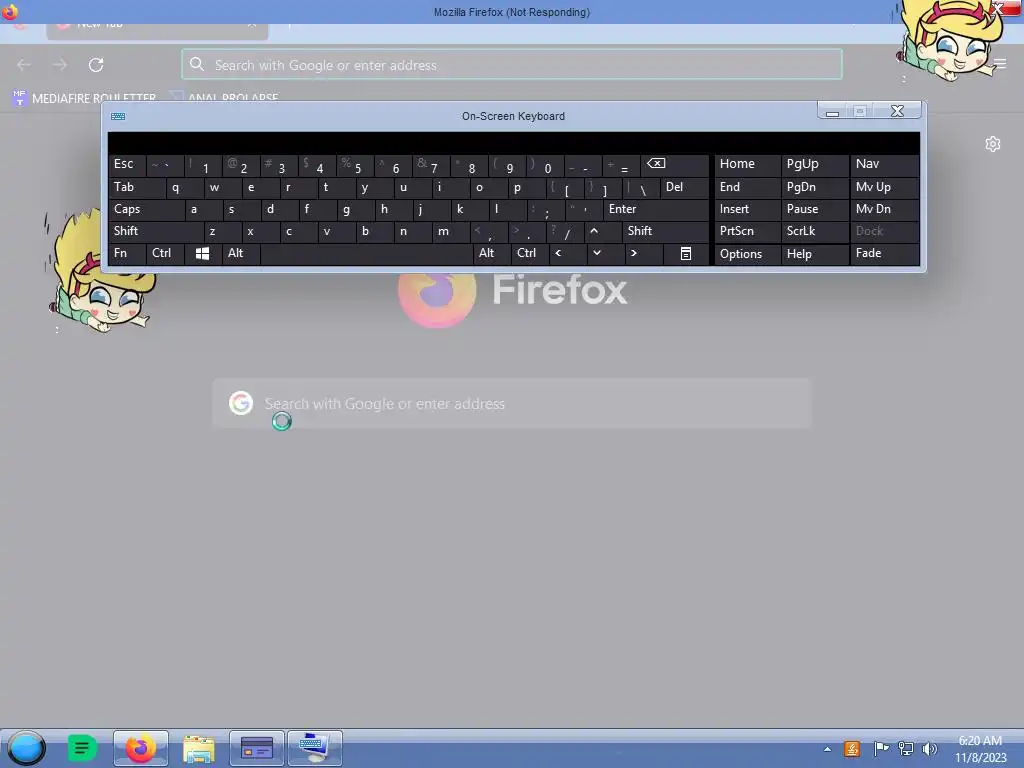
Task: Tap the PgDn key
Action: click(815, 187)
